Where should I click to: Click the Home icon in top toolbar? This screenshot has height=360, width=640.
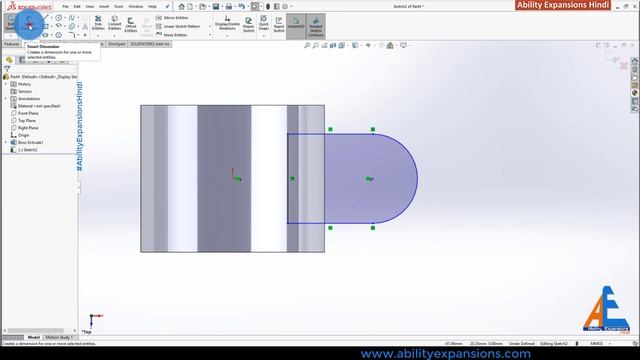pyautogui.click(x=182, y=7)
